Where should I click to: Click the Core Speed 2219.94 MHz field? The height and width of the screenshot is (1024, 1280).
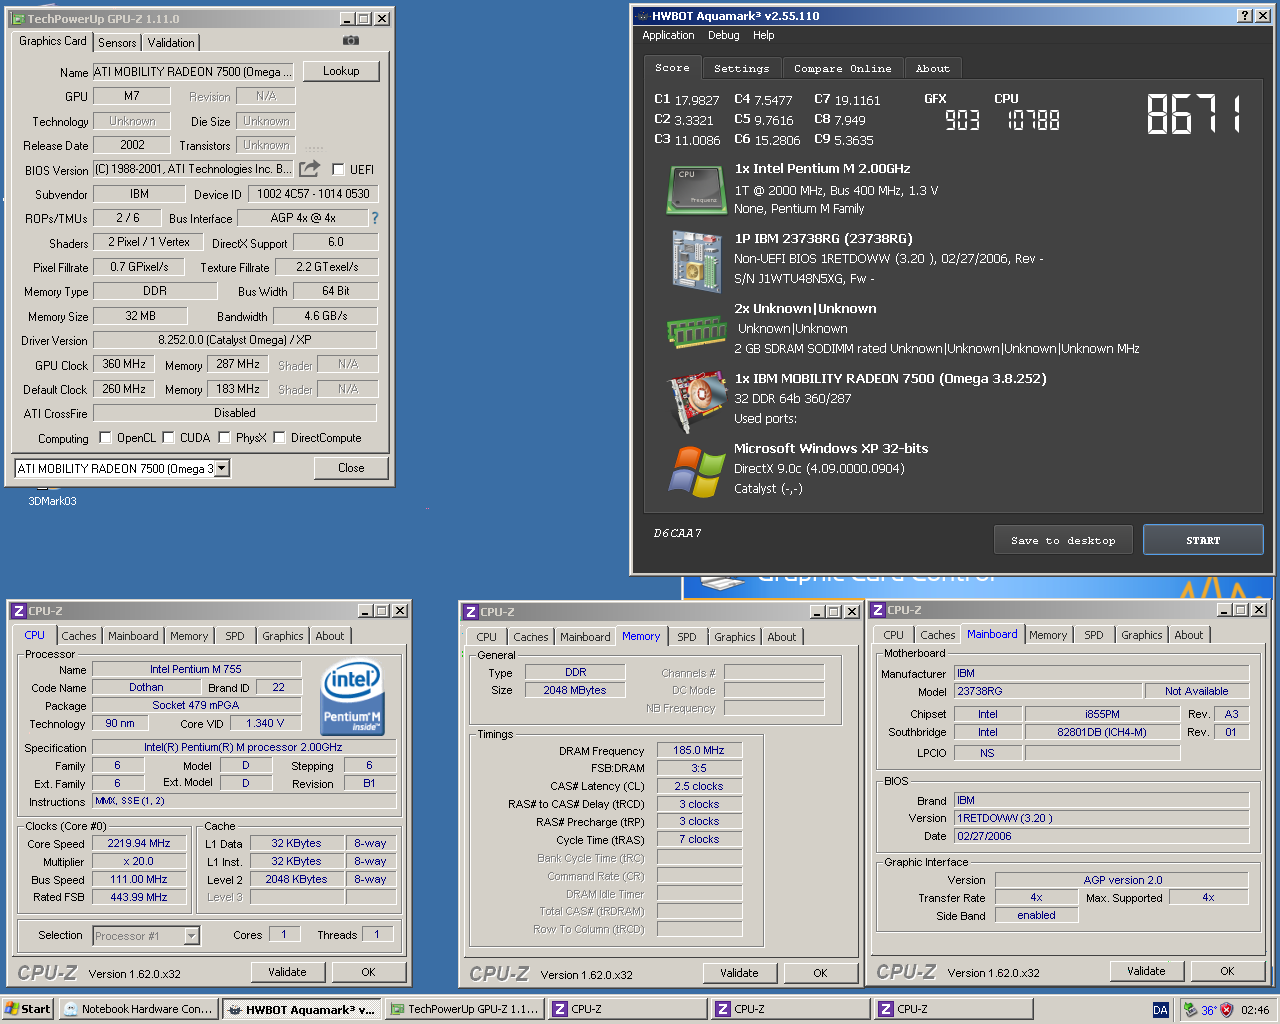coord(138,843)
